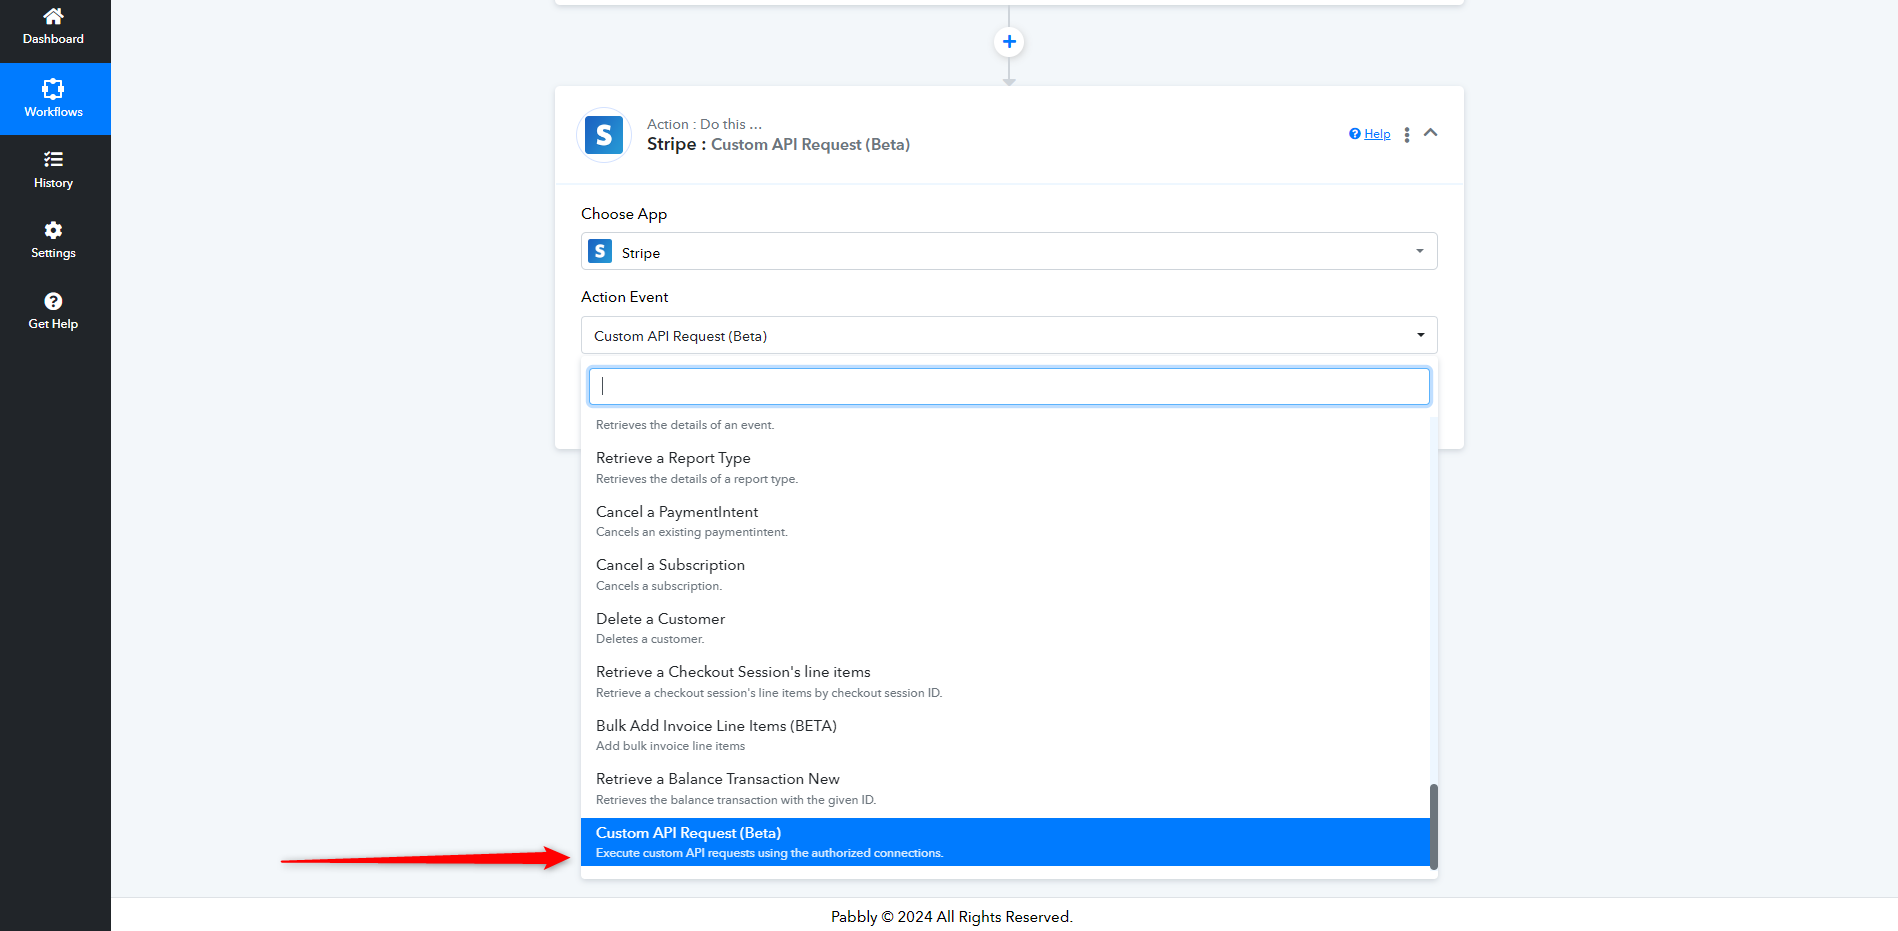Open the three-dot options menu
The image size is (1898, 931).
[x=1407, y=135]
